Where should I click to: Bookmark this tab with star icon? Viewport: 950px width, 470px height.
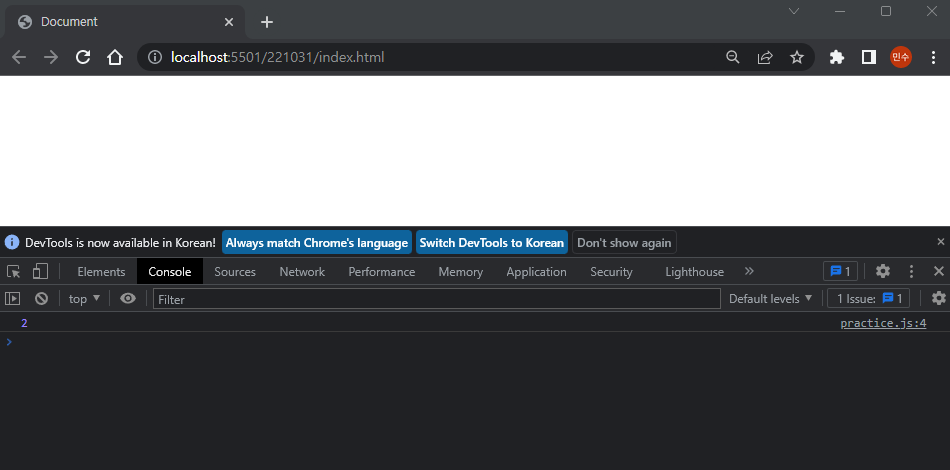point(797,58)
